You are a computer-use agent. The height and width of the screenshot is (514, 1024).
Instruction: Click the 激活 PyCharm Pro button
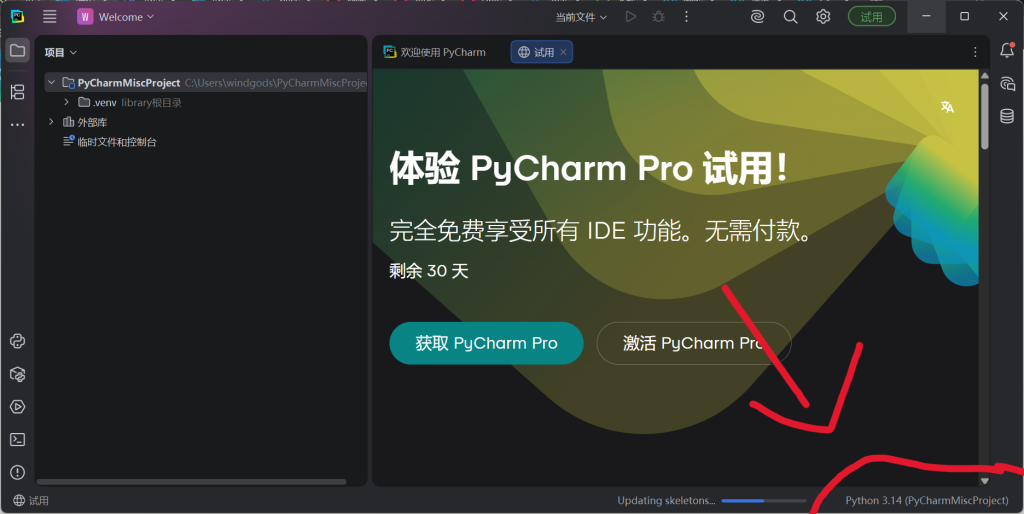coord(693,343)
